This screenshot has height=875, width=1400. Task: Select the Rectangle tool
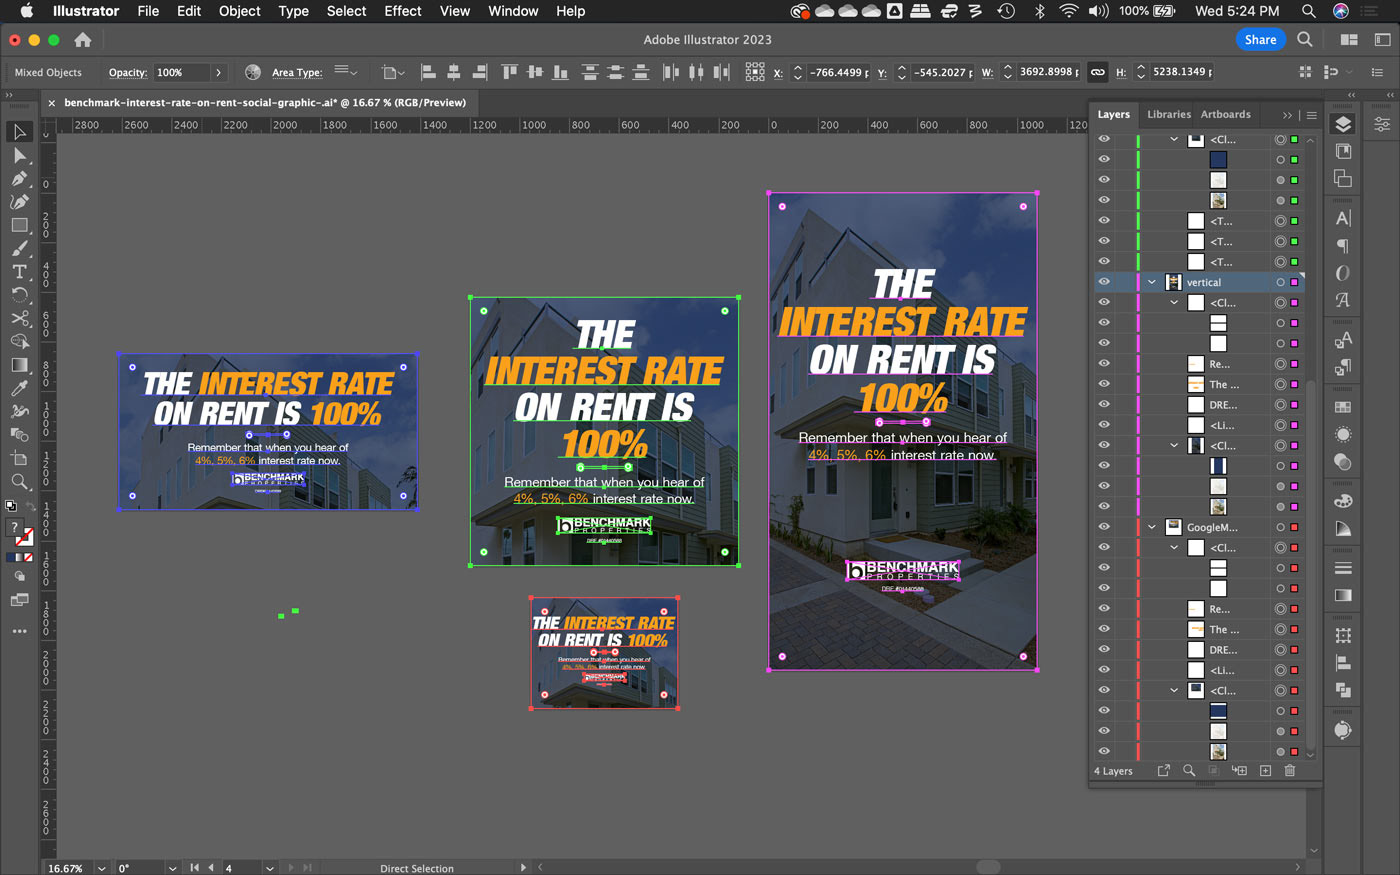(19, 226)
